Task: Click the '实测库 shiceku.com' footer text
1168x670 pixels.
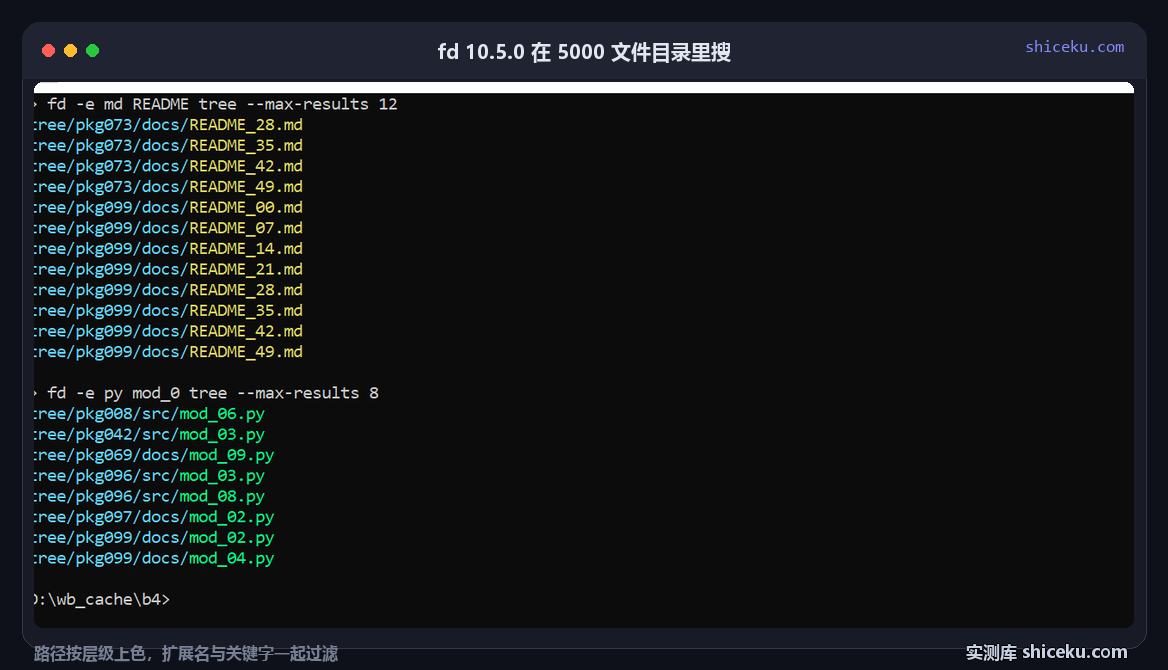Action: coord(1047,652)
